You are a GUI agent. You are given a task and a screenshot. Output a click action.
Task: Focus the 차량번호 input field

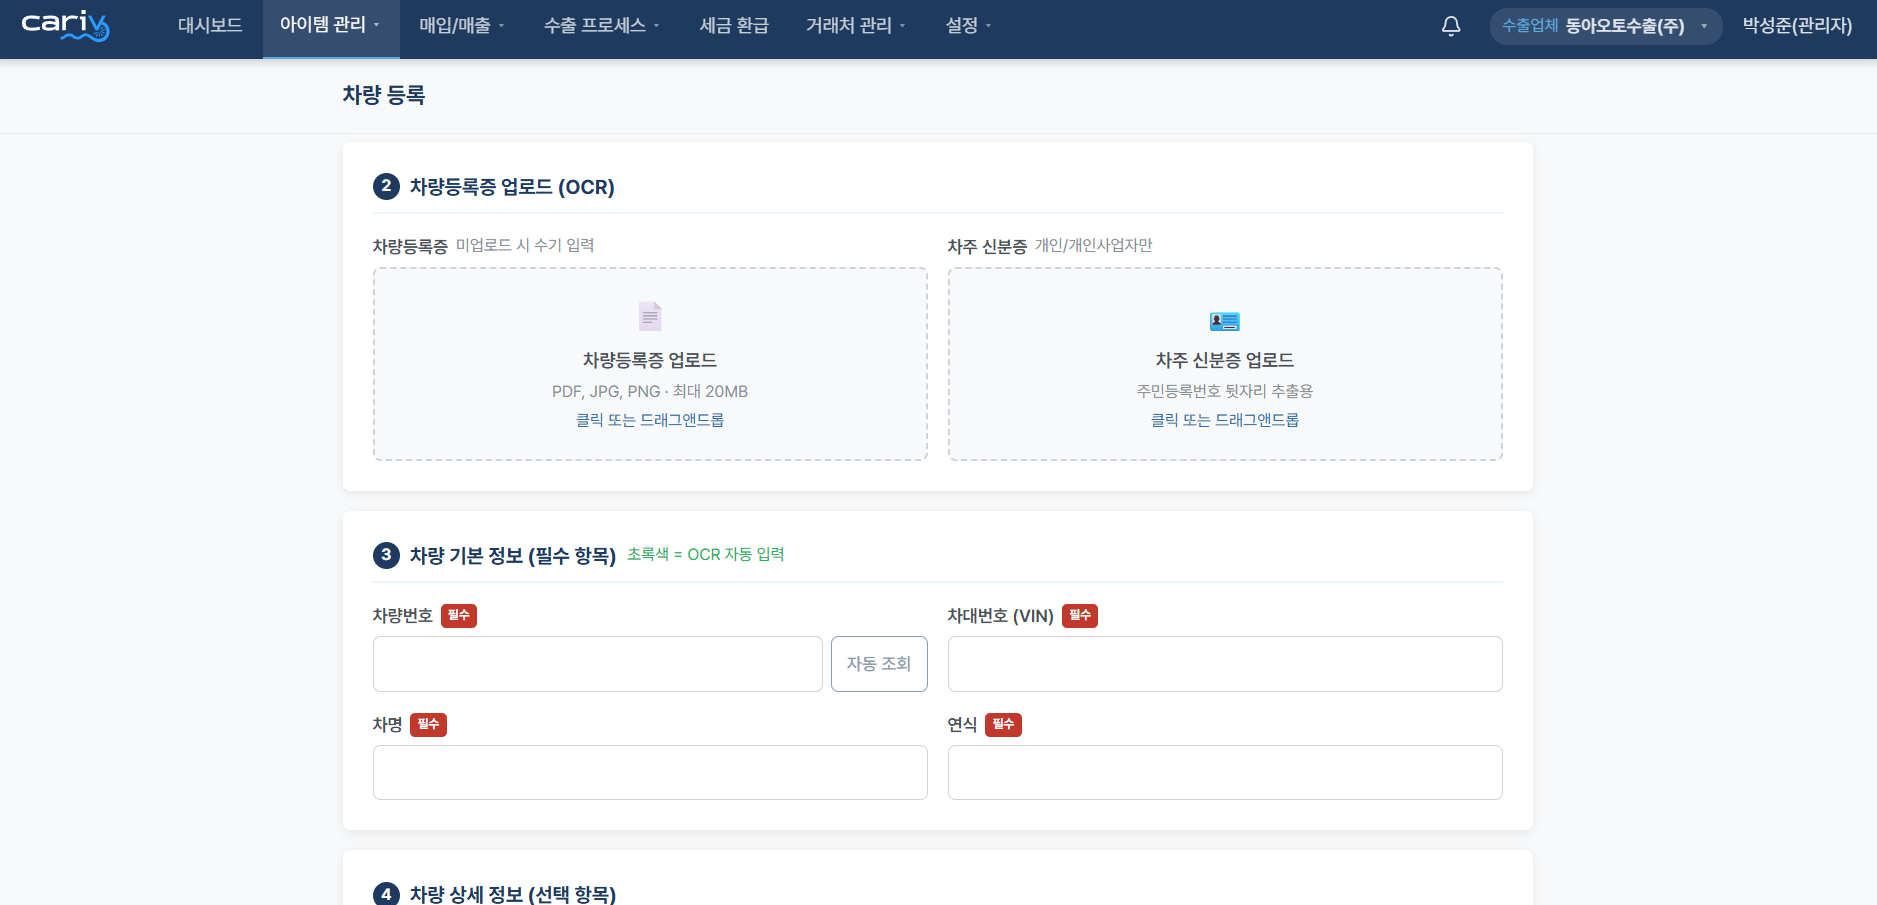coord(598,664)
